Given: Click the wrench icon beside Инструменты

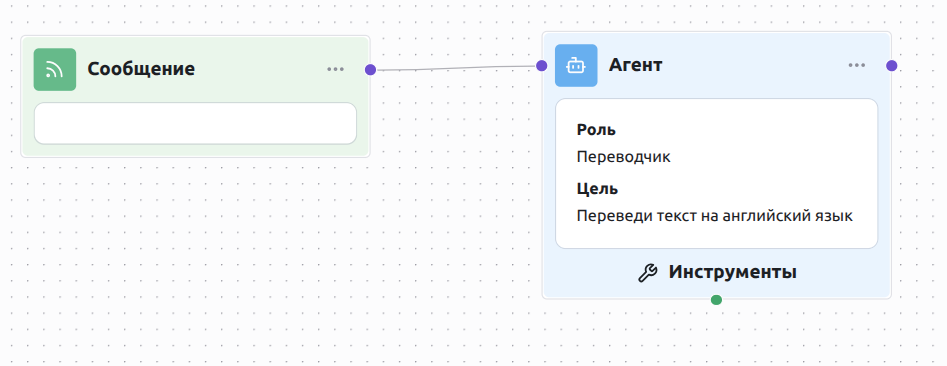Looking at the screenshot, I should coord(648,273).
